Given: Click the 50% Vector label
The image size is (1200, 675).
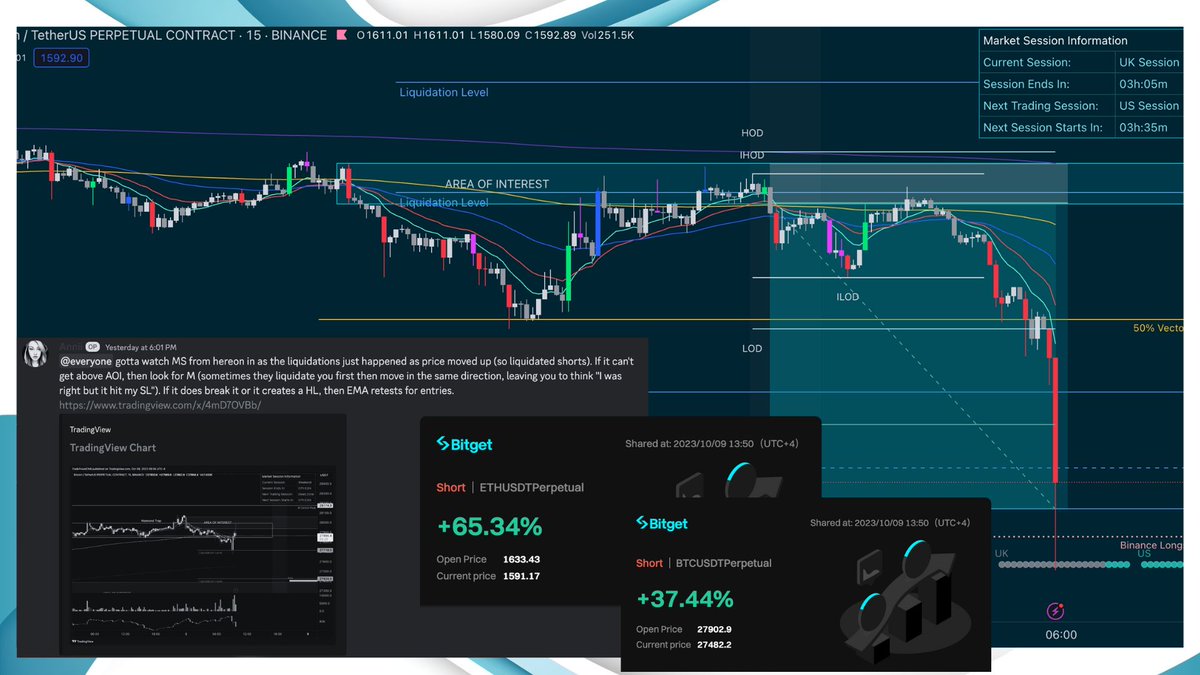Looking at the screenshot, I should 1158,328.
